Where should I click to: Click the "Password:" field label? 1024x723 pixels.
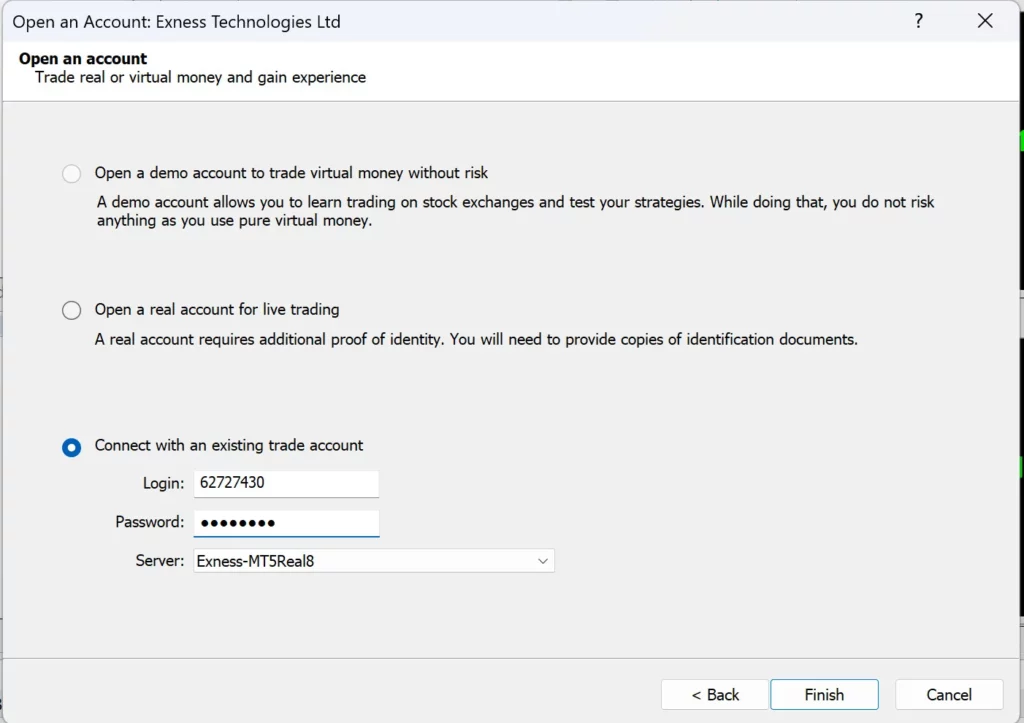[x=150, y=522]
